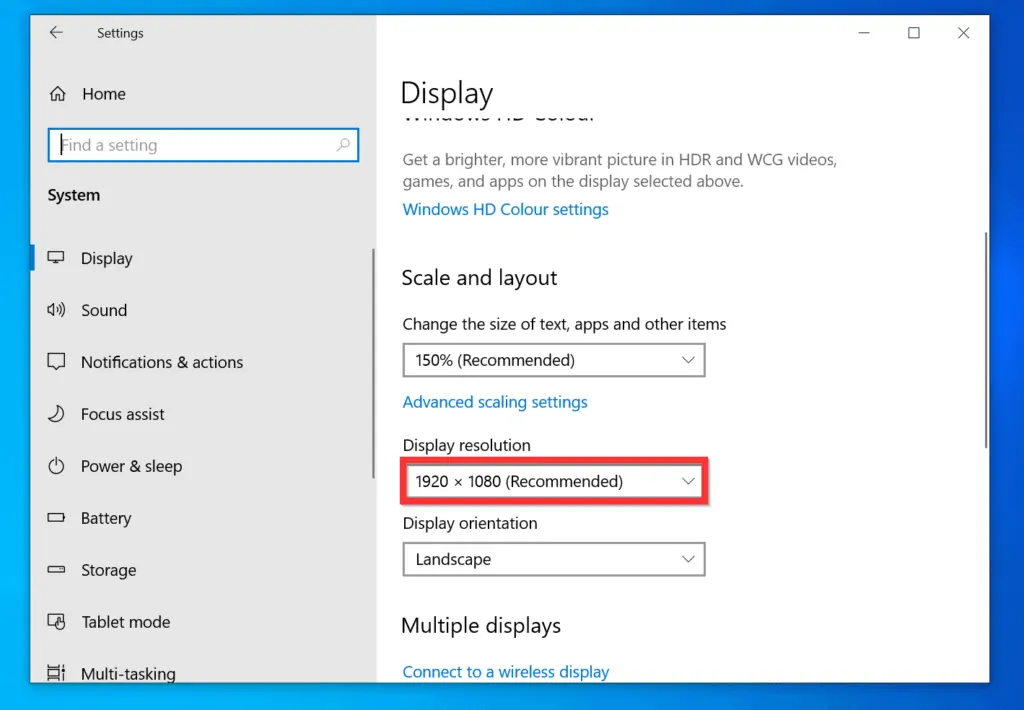Click the Sound speaker icon

tap(57, 310)
